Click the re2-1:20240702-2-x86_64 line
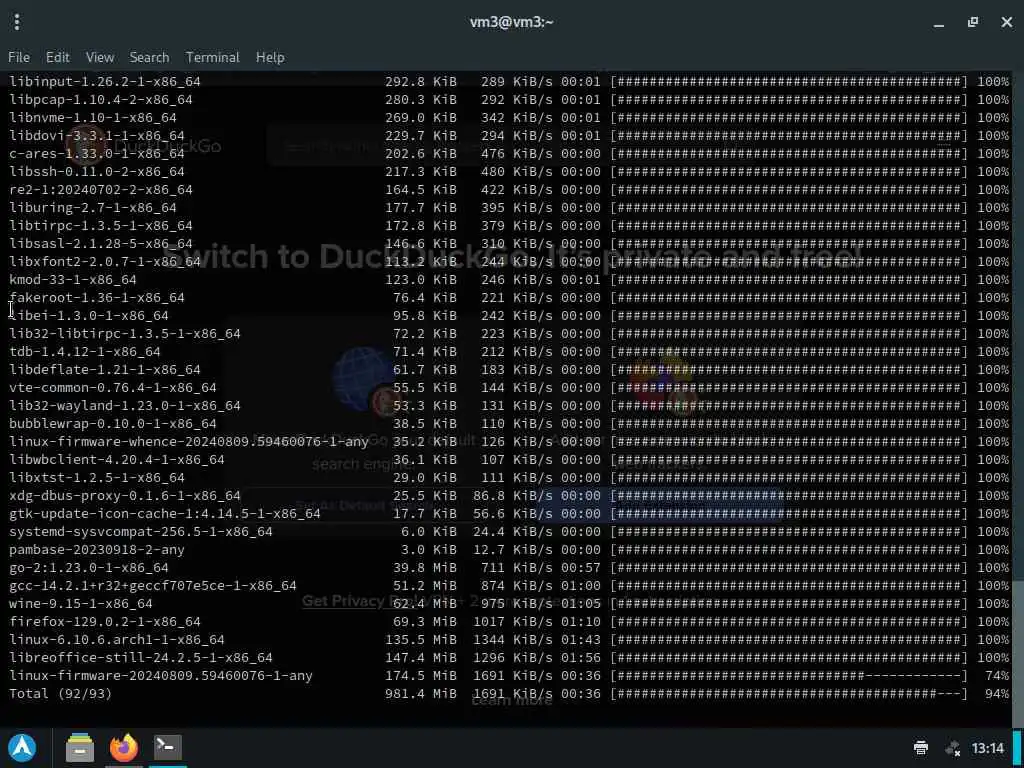 click(509, 190)
